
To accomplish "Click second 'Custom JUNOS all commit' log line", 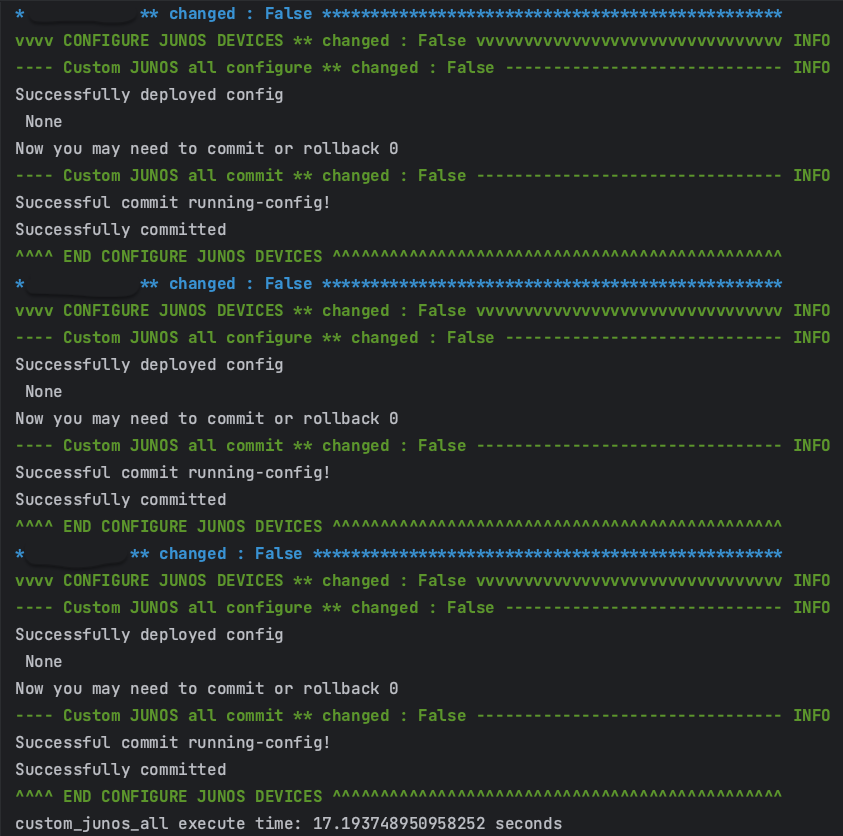I will (x=423, y=446).
